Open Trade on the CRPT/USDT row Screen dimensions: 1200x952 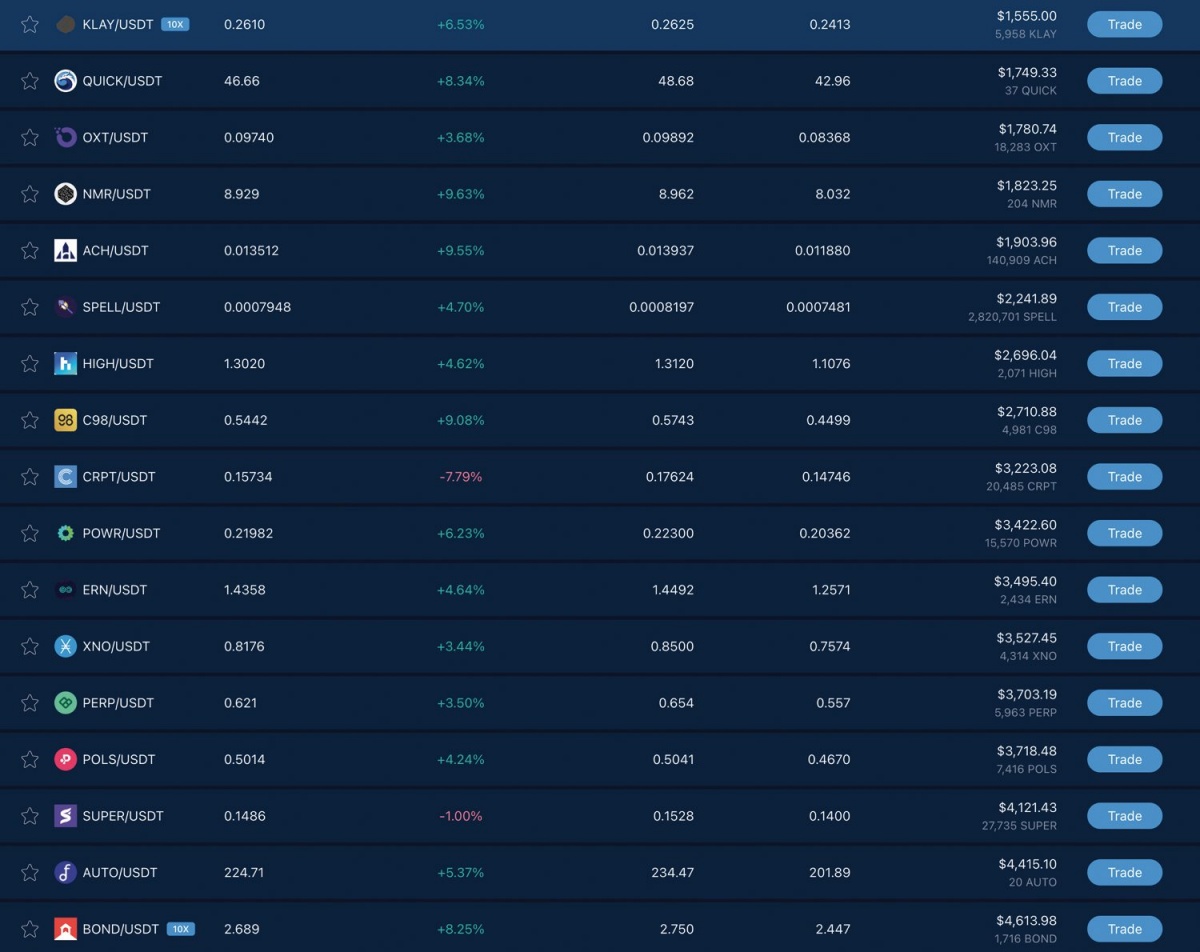coord(1125,477)
